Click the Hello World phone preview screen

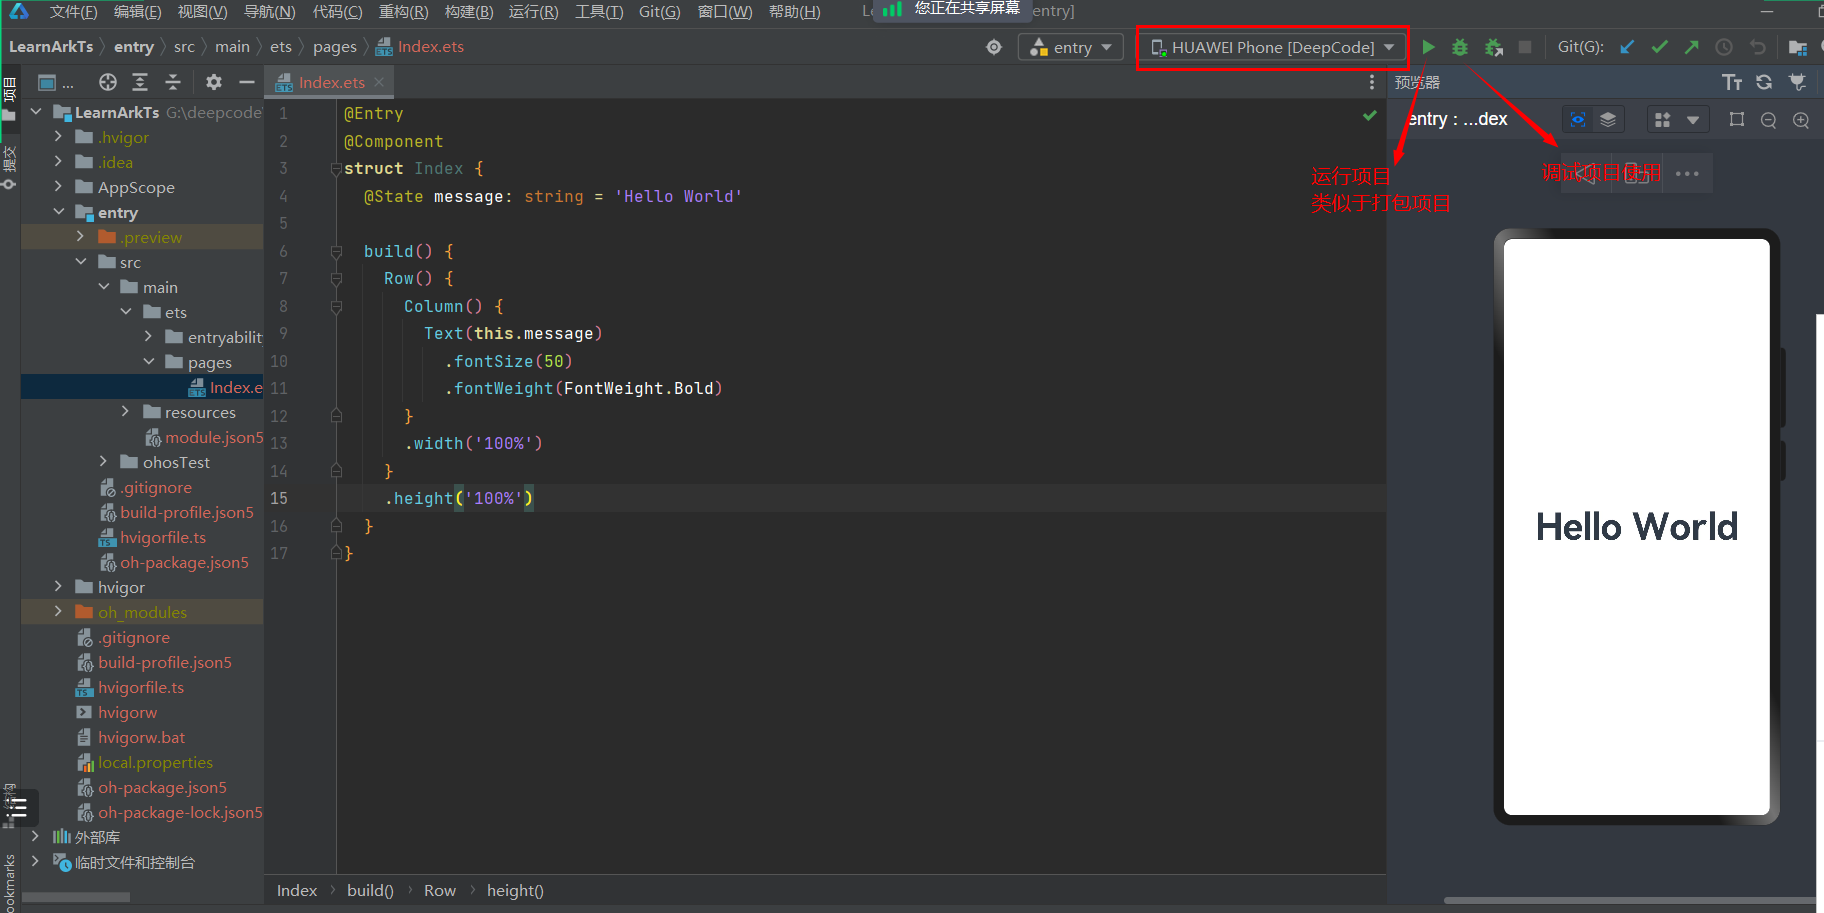1637,527
